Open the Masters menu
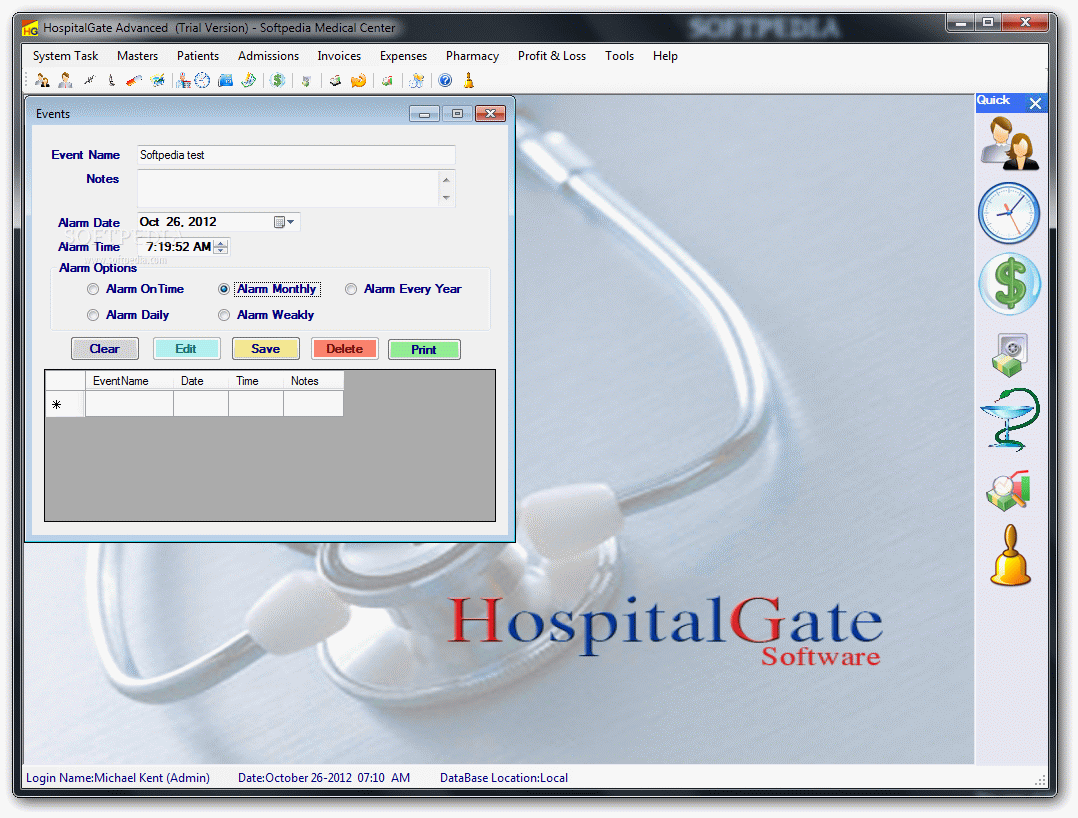The width and height of the screenshot is (1078, 818). click(x=138, y=56)
